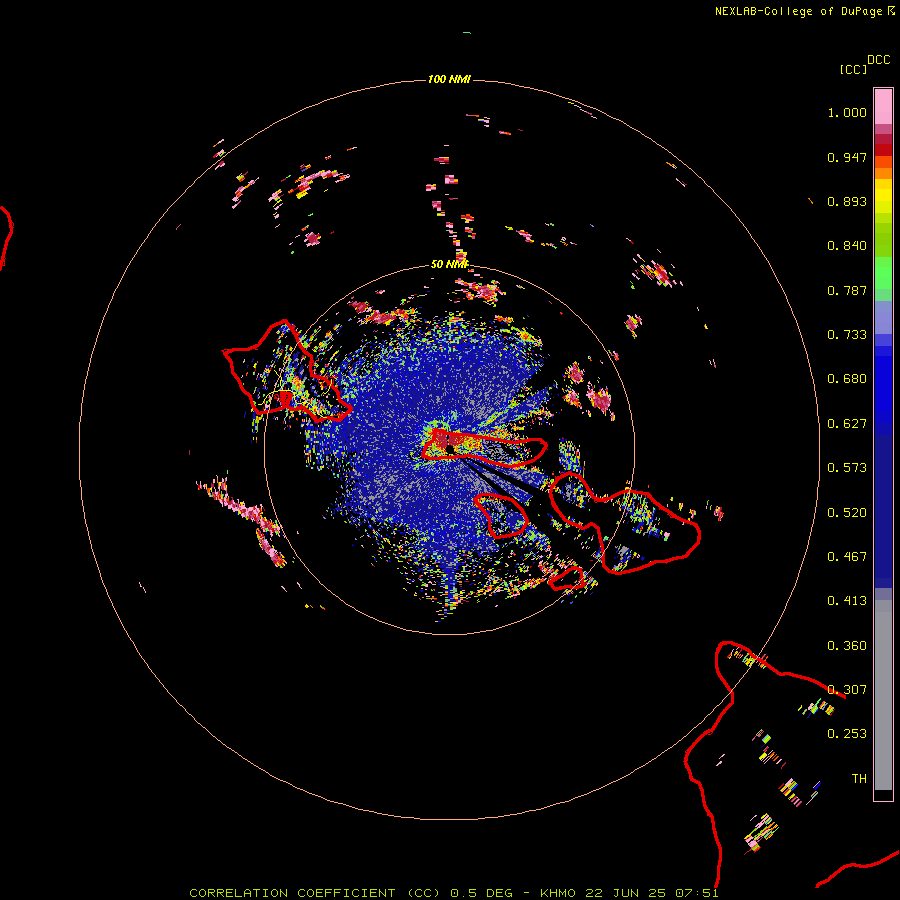Click the 0.307 value on the color scale
The height and width of the screenshot is (900, 900).
(x=847, y=690)
